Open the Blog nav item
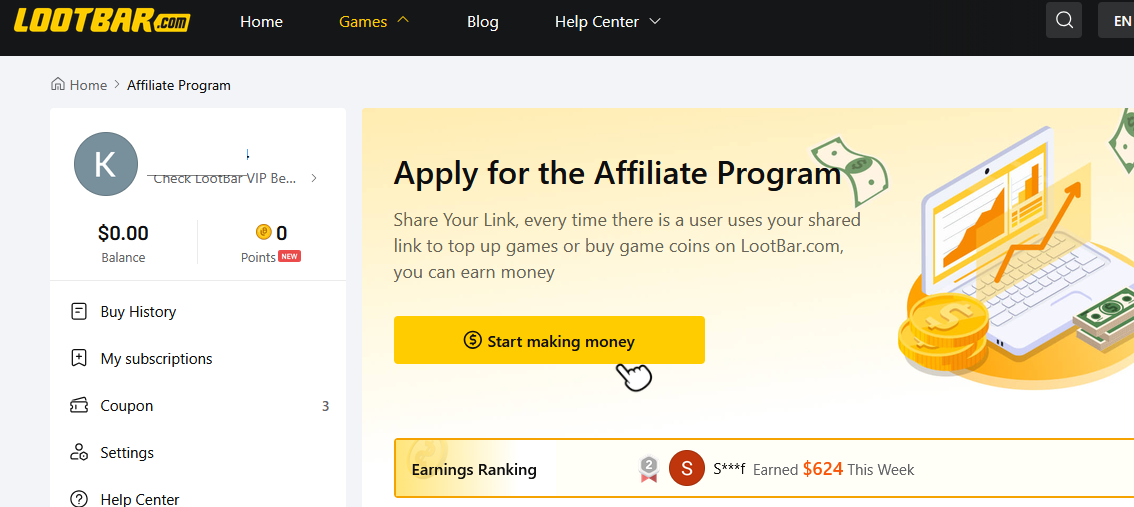This screenshot has height=507, width=1134. [482, 22]
